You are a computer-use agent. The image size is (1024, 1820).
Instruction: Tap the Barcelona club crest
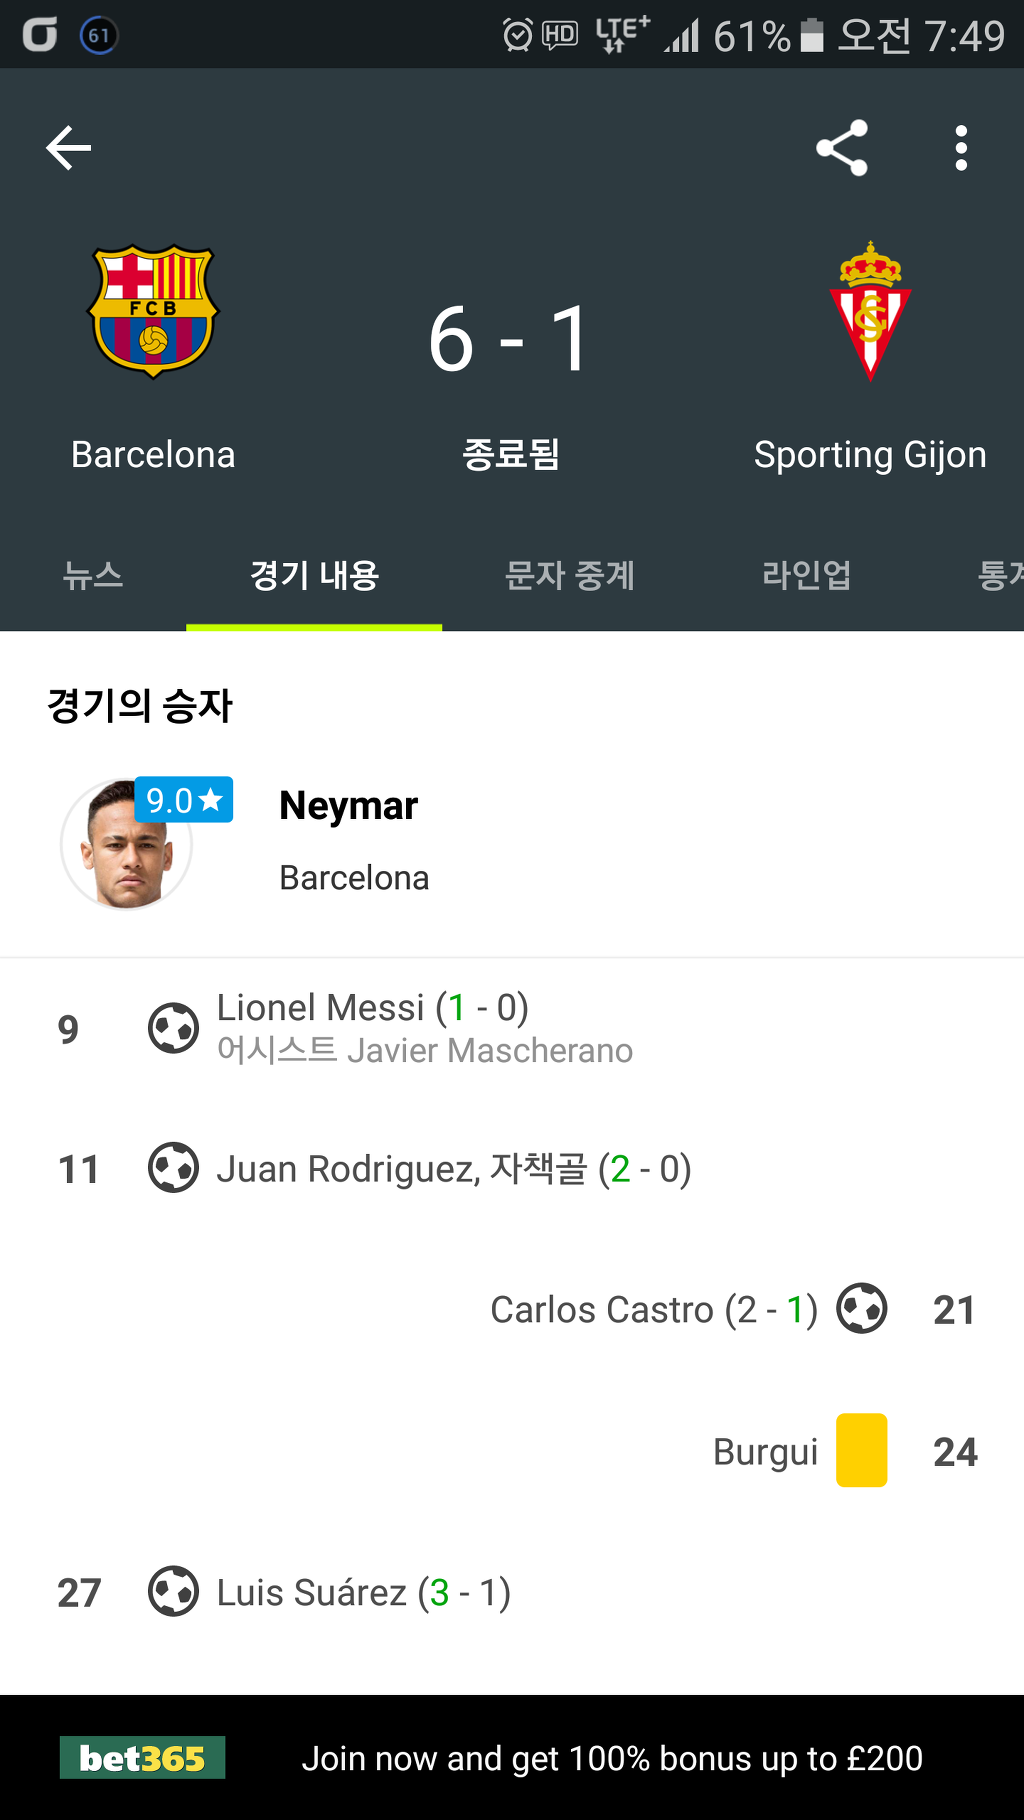point(153,312)
